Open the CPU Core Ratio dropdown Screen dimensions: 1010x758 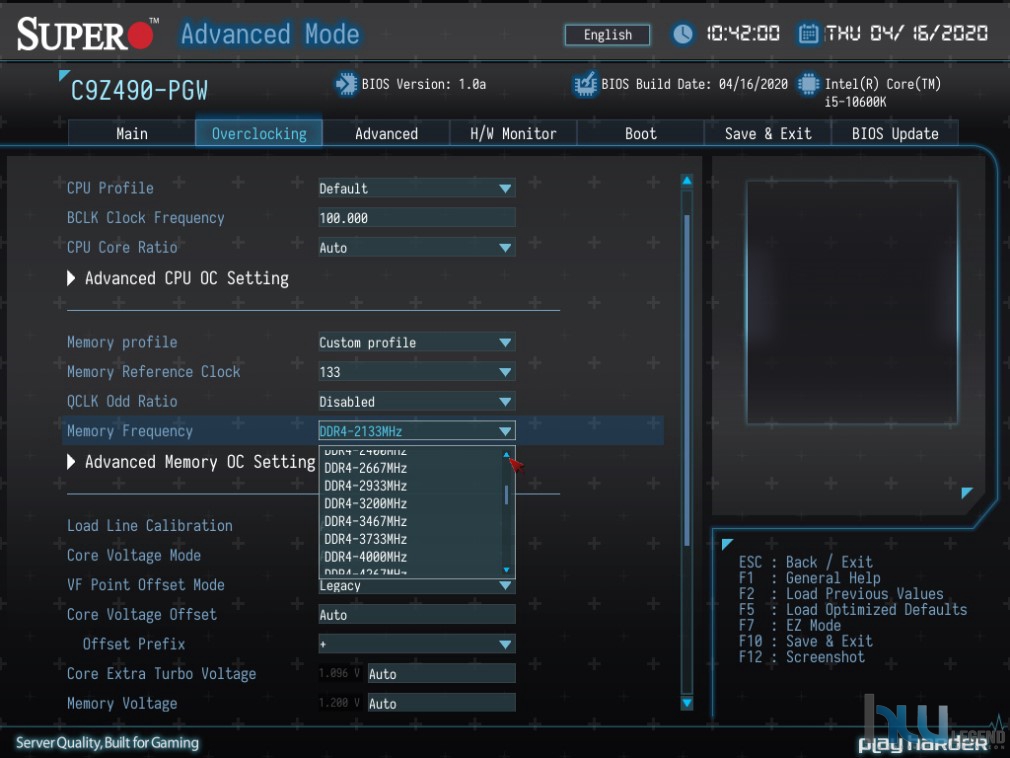pyautogui.click(x=417, y=247)
